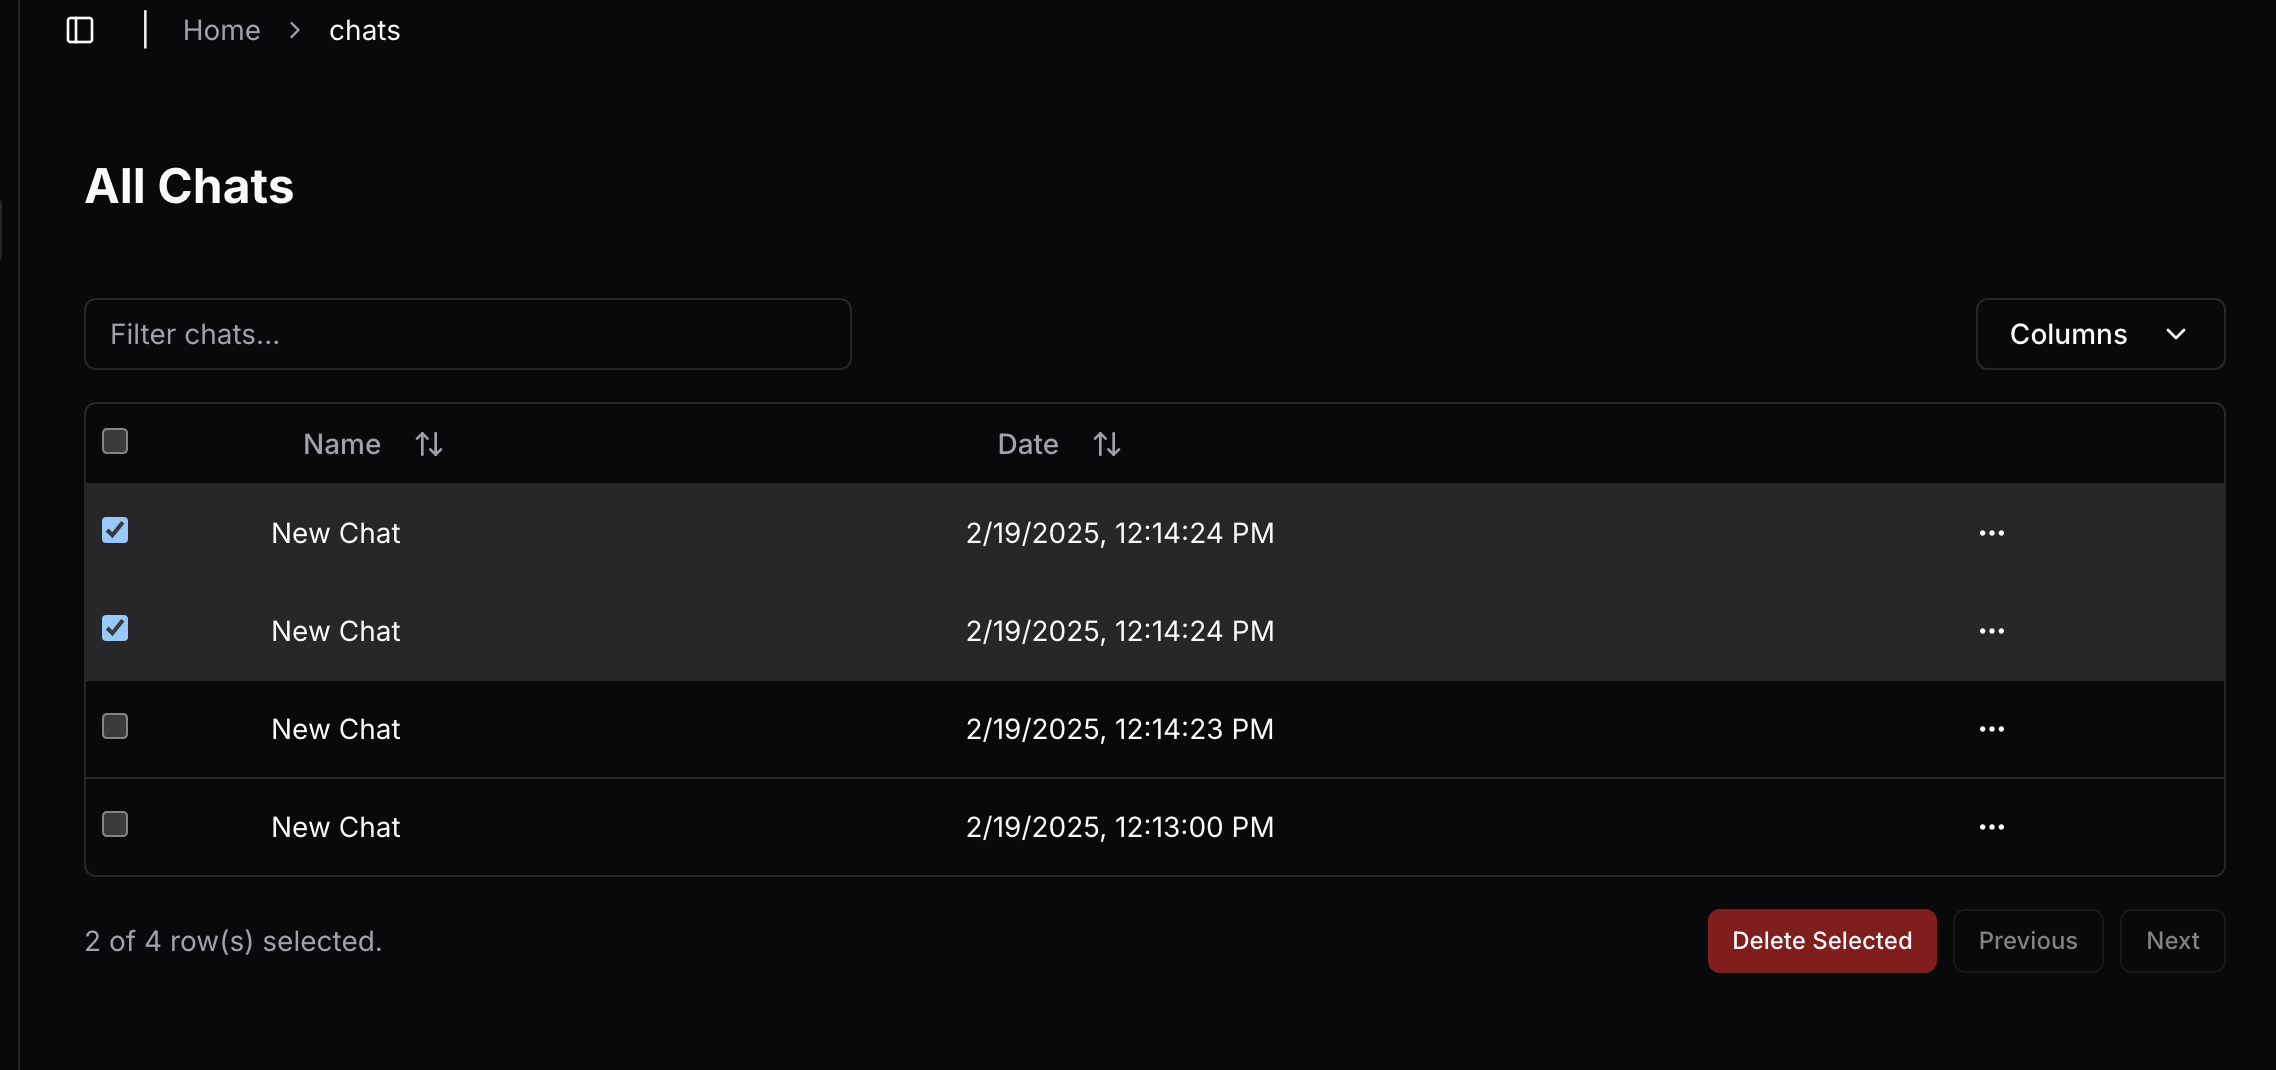Click the Next page button
Viewport: 2276px width, 1070px height.
(2171, 941)
